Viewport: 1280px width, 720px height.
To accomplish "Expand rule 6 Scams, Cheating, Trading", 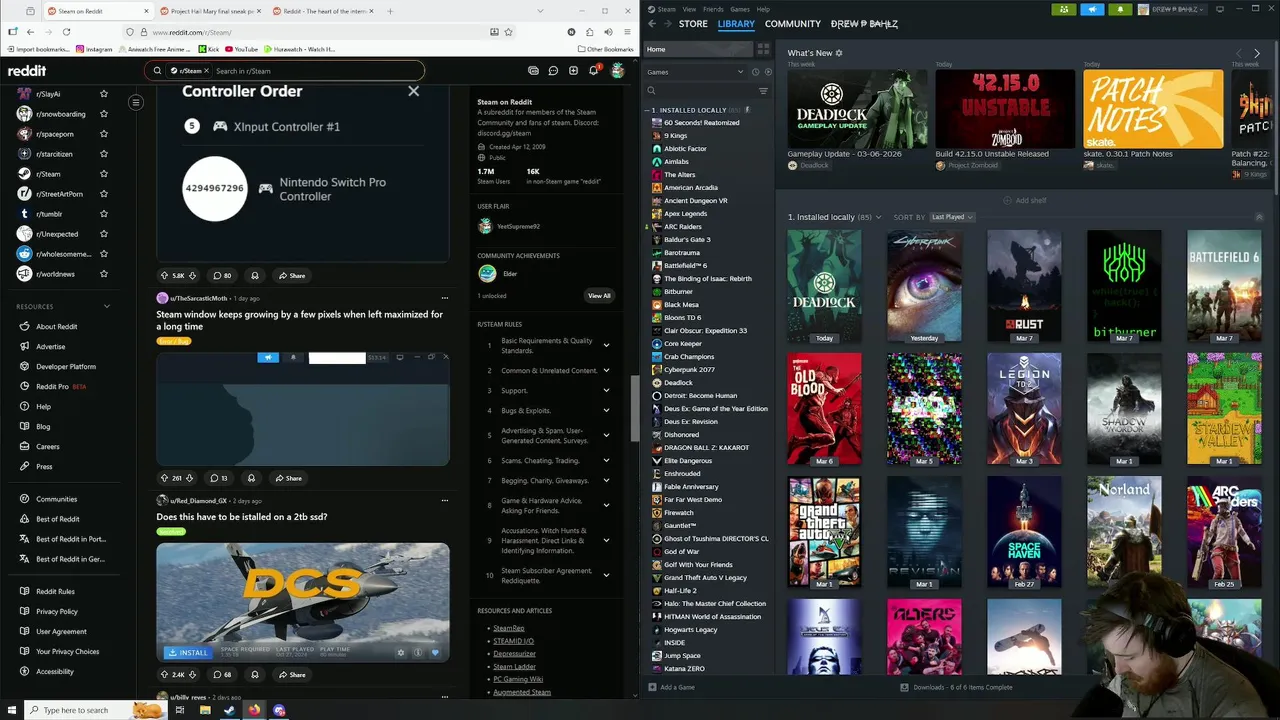I will point(606,460).
